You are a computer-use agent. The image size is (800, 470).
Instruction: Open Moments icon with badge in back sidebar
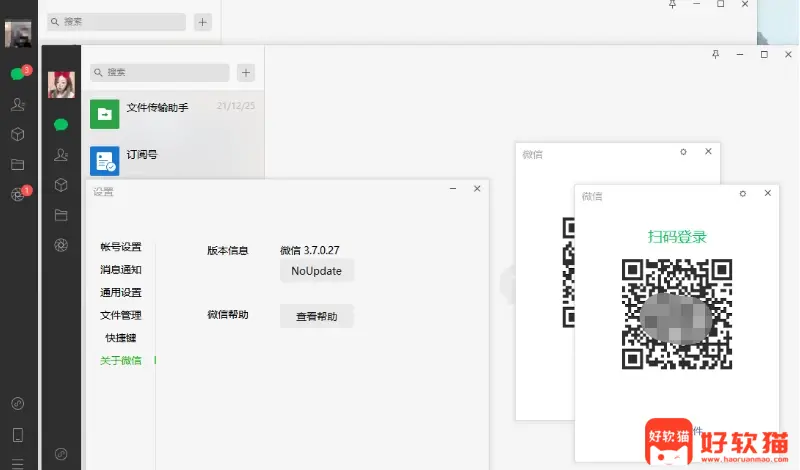[18, 194]
